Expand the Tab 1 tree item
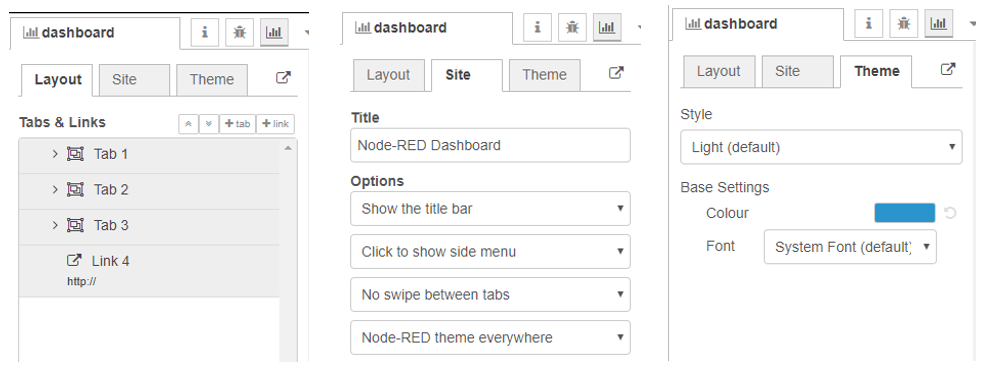This screenshot has width=983, height=366. (x=55, y=154)
